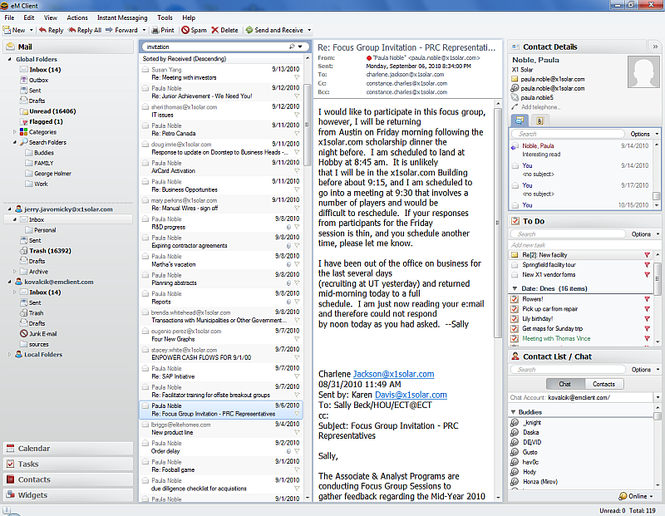Click the To Do list scrollbar thumb
This screenshot has width=665, height=516.
click(x=657, y=279)
